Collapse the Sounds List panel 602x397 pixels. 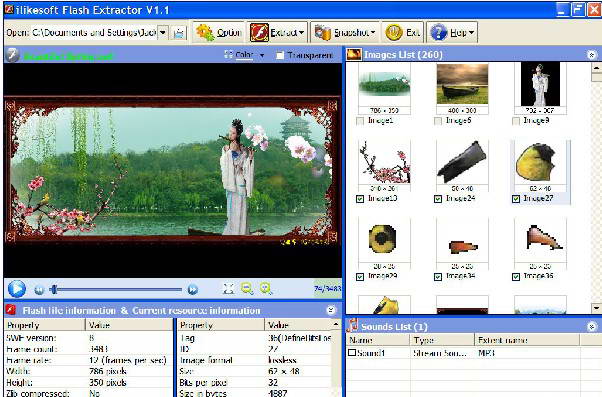coord(592,326)
